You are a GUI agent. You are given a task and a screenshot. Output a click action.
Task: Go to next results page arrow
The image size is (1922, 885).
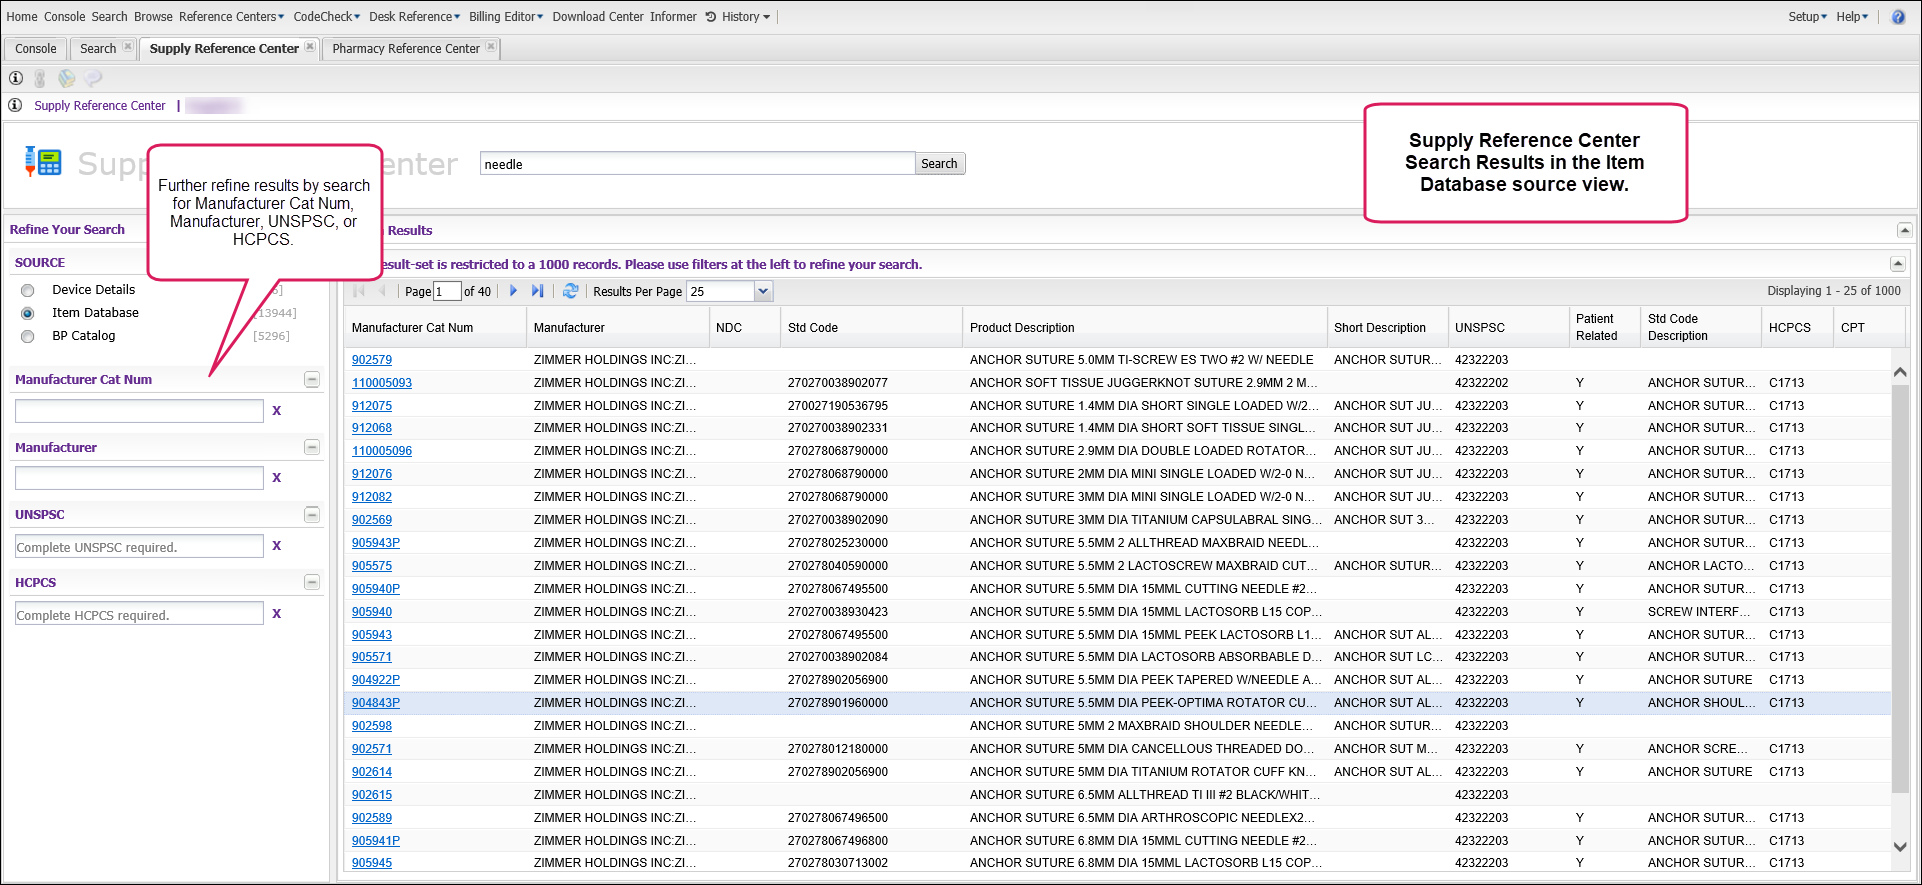513,291
